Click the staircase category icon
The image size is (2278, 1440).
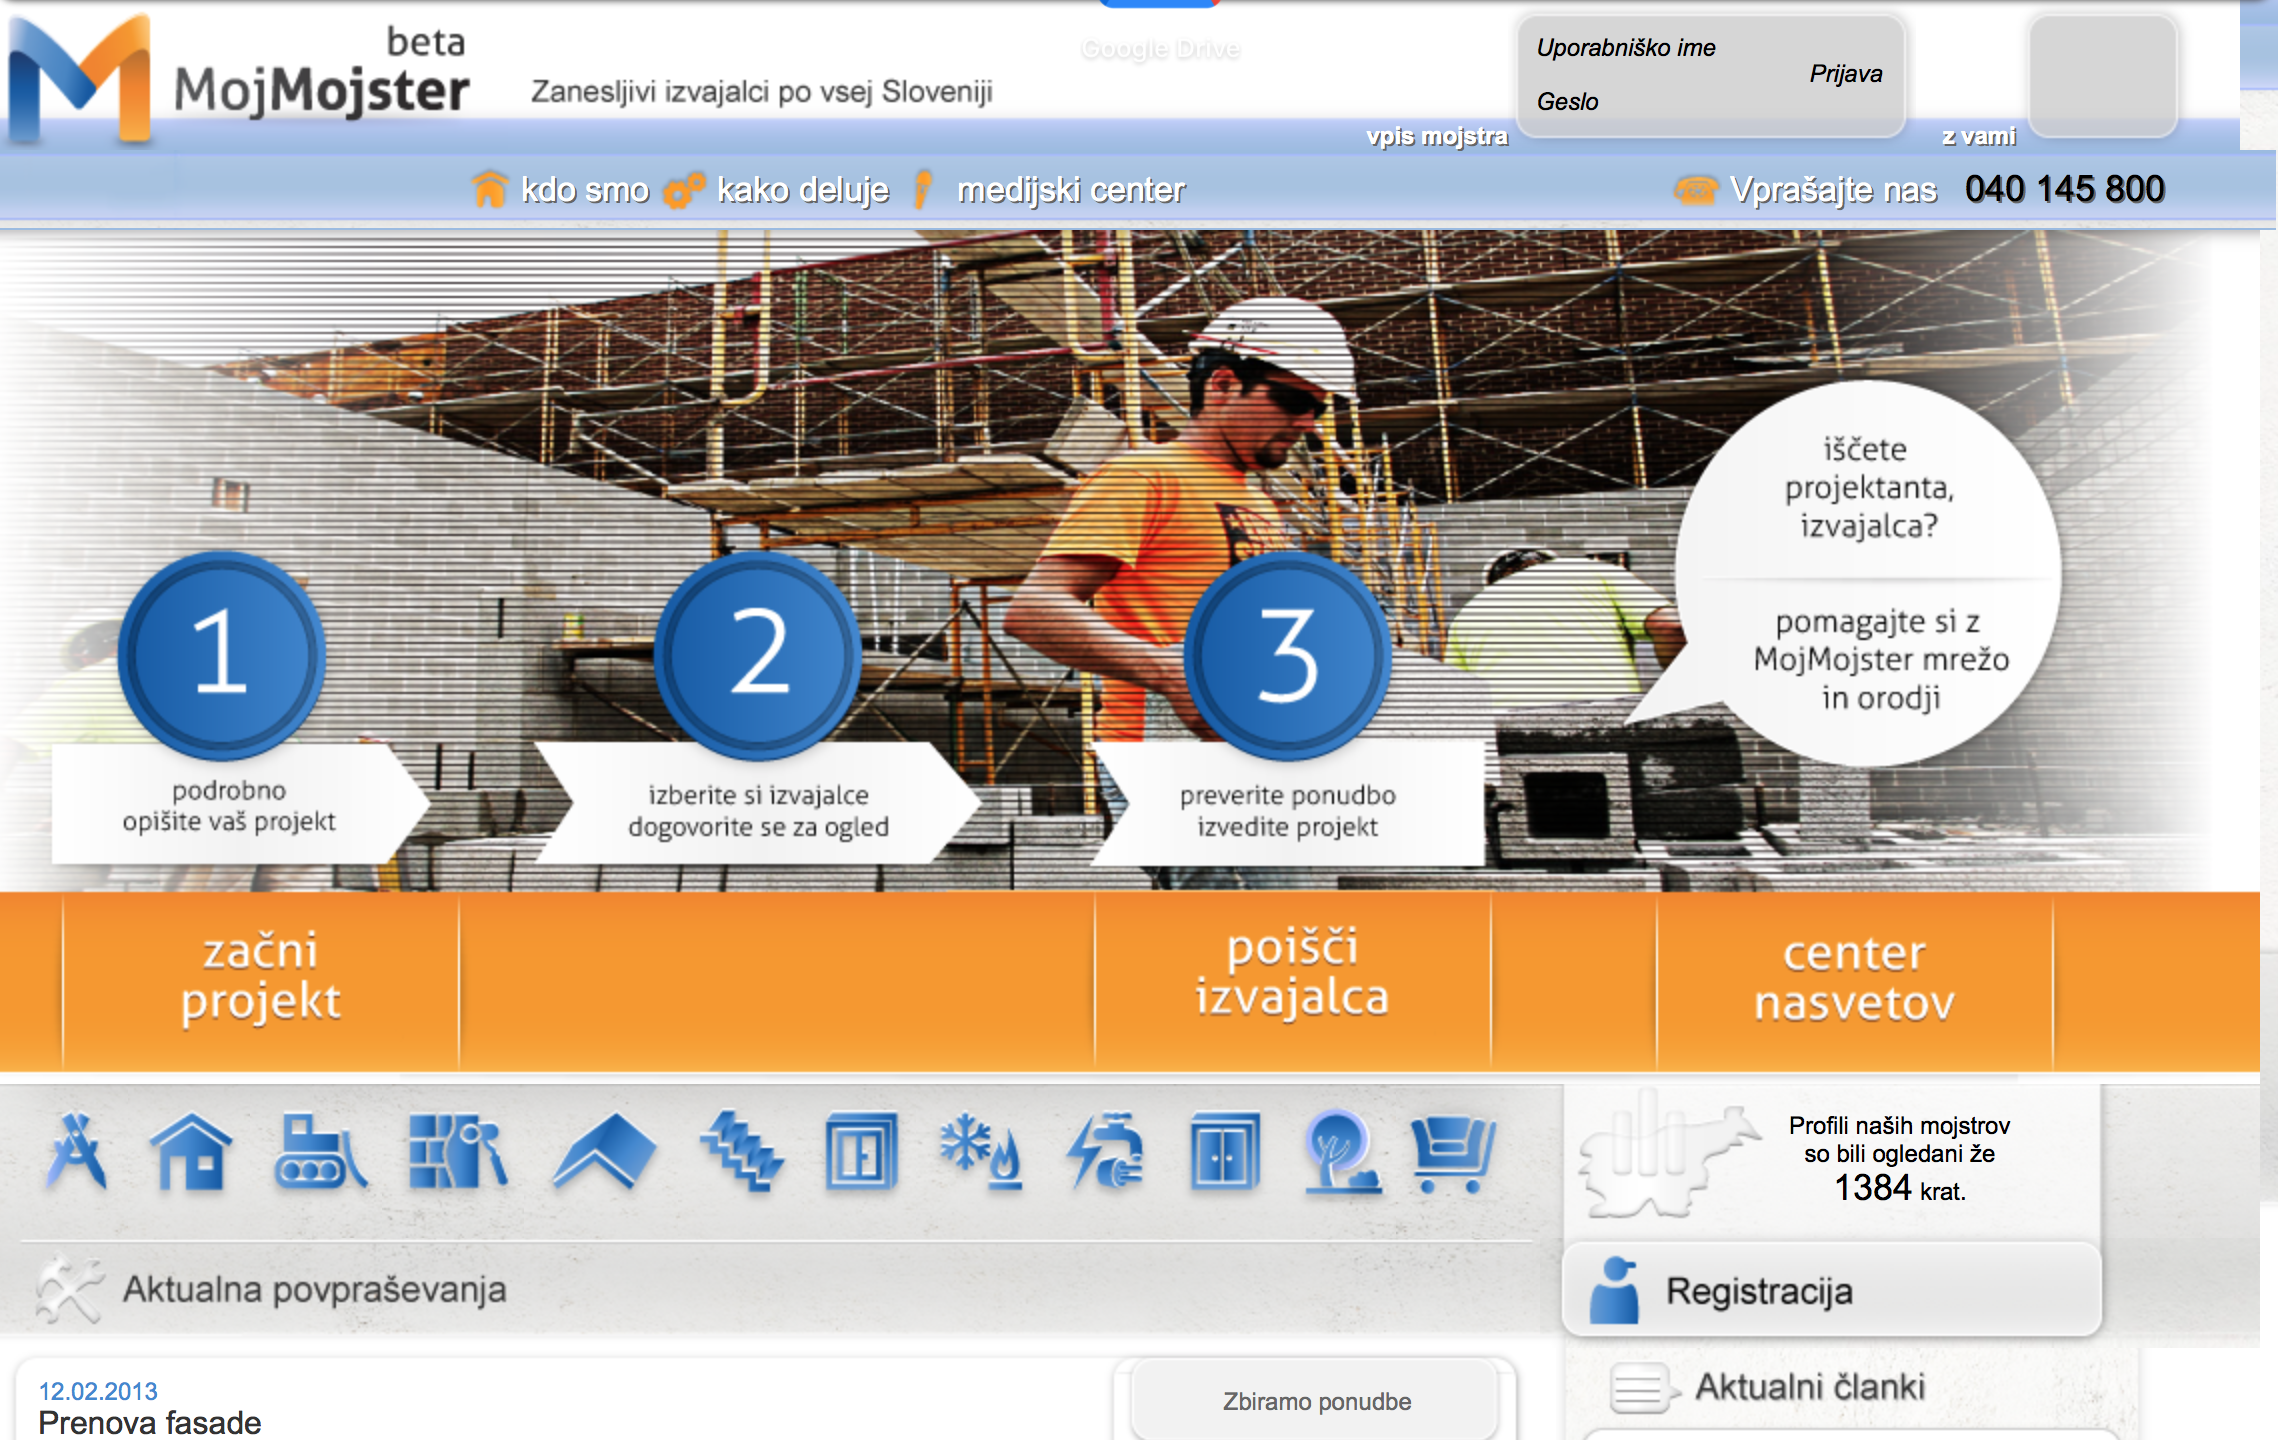pos(741,1152)
